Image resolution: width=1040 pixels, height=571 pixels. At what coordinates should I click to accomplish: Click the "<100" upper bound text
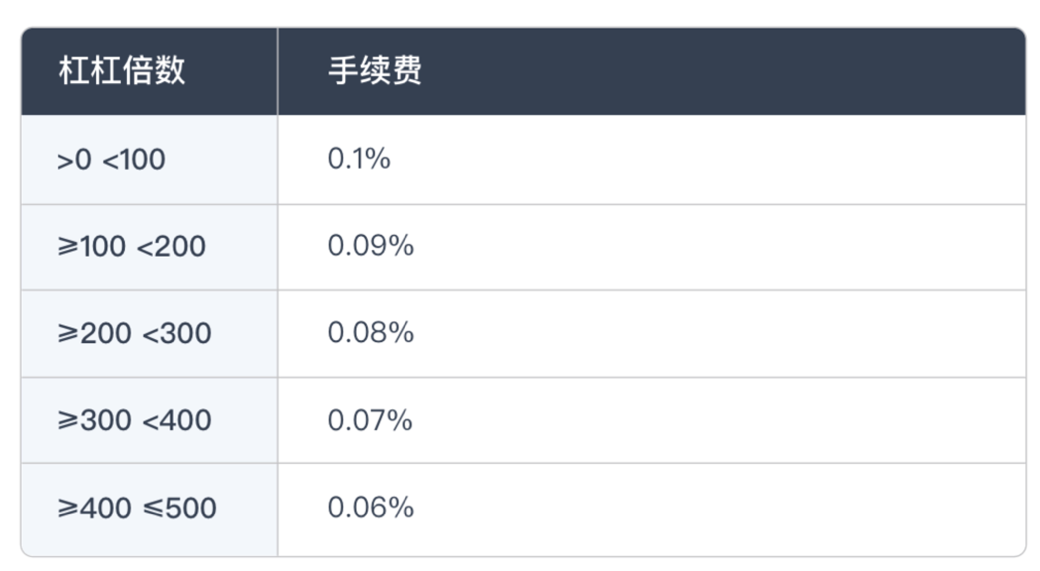(x=134, y=160)
